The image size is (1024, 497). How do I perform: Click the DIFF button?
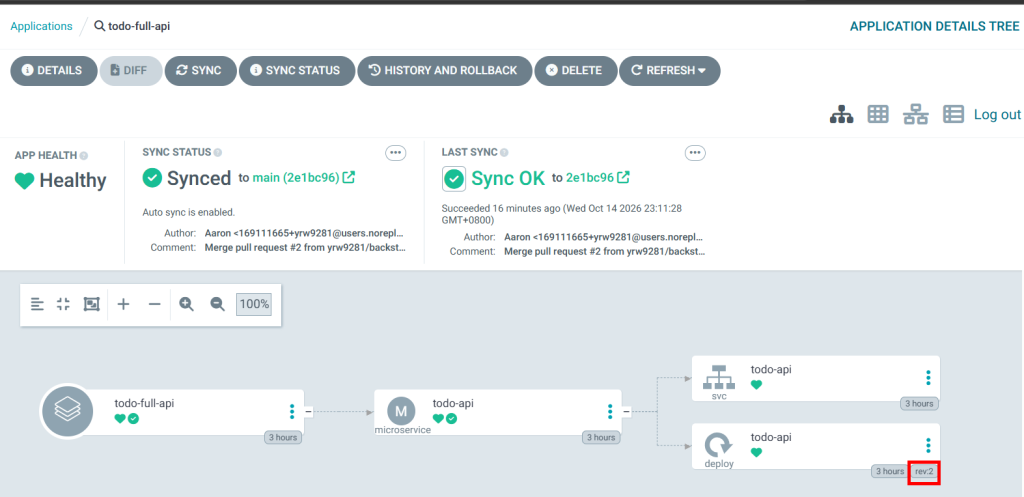click(130, 71)
